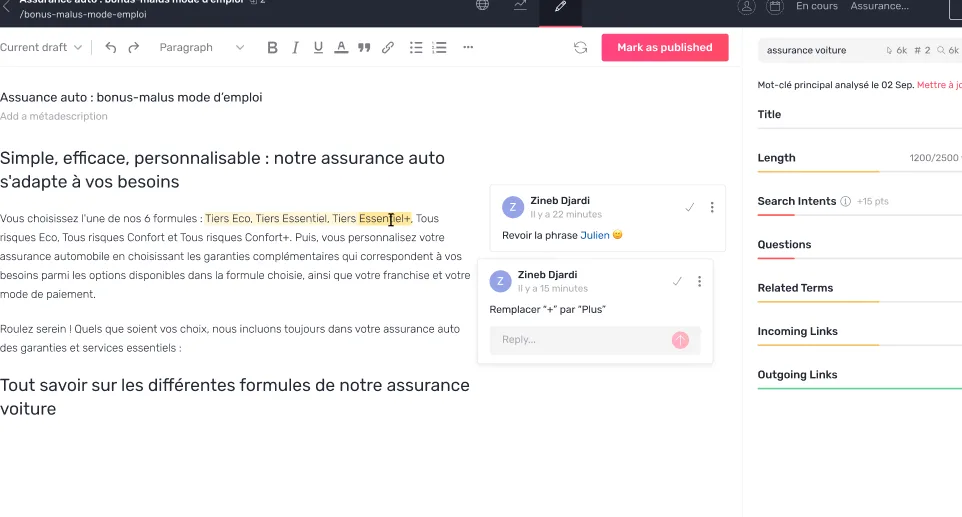Viewport: 962px width, 517px height.
Task: Open the Assurance... folder selector
Action: click(x=879, y=6)
